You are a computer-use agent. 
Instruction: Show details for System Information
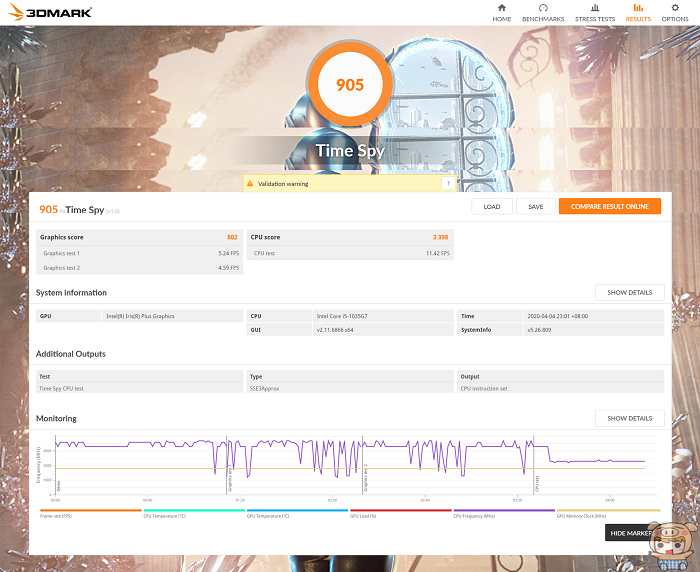[x=629, y=292]
